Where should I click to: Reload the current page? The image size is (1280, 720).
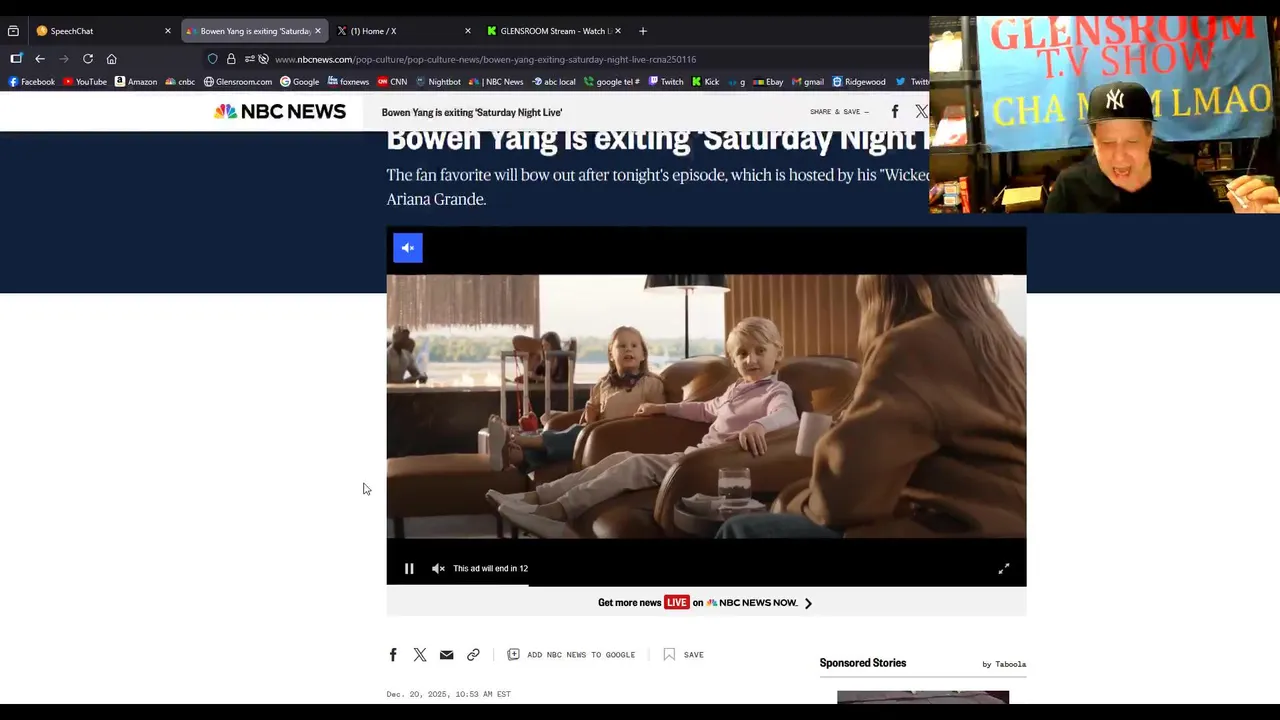click(x=88, y=59)
